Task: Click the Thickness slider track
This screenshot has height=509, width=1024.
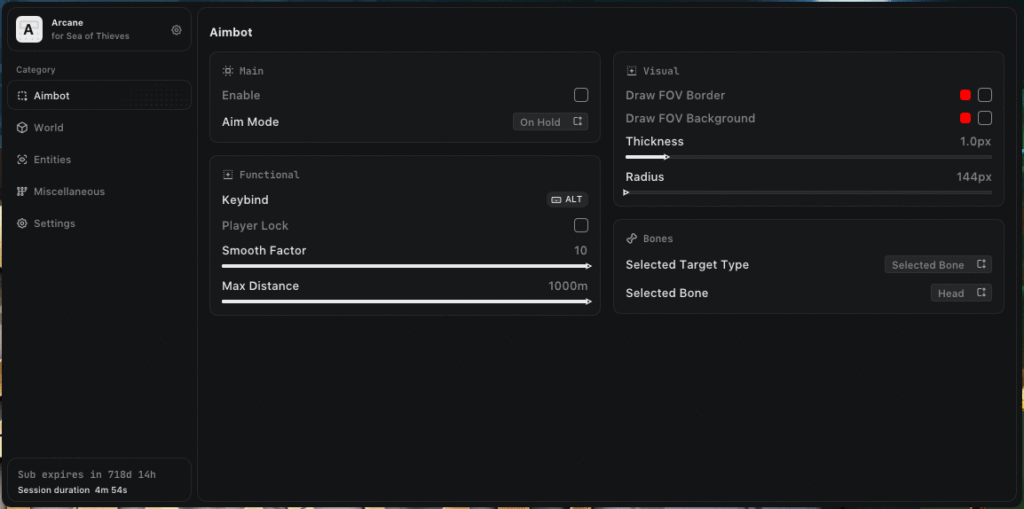Action: [808, 157]
